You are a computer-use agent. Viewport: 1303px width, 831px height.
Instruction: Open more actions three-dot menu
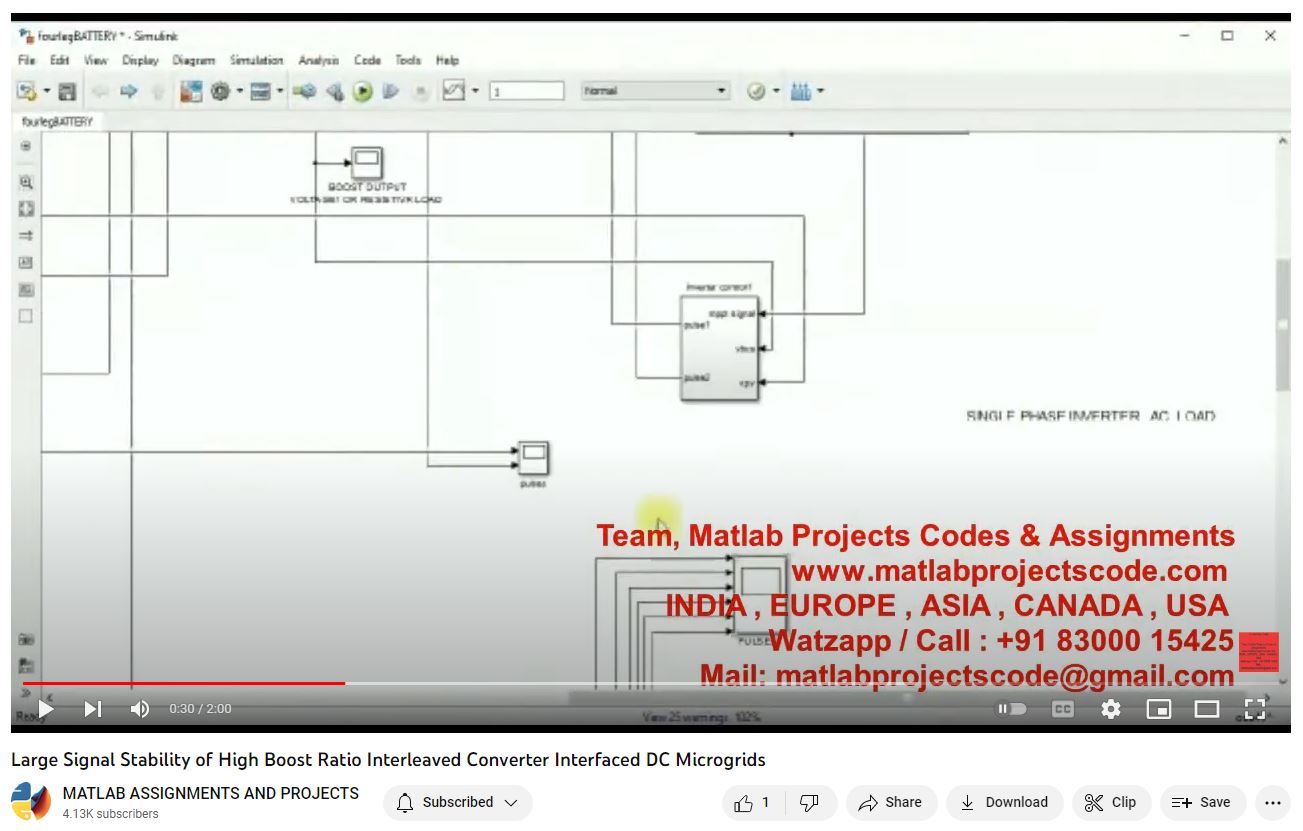(1272, 802)
